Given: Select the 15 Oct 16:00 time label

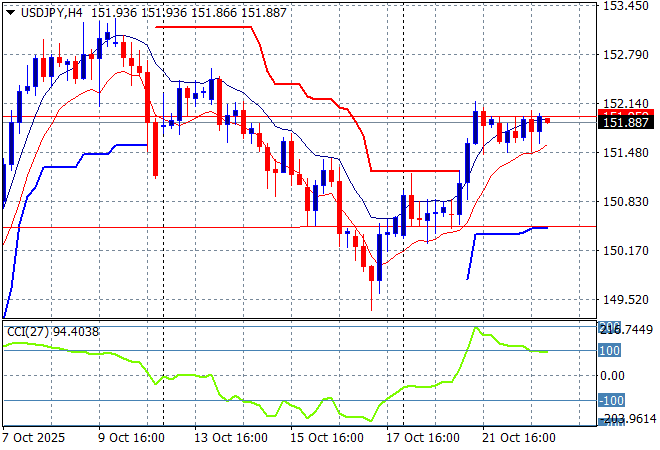Looking at the screenshot, I should click(327, 438).
